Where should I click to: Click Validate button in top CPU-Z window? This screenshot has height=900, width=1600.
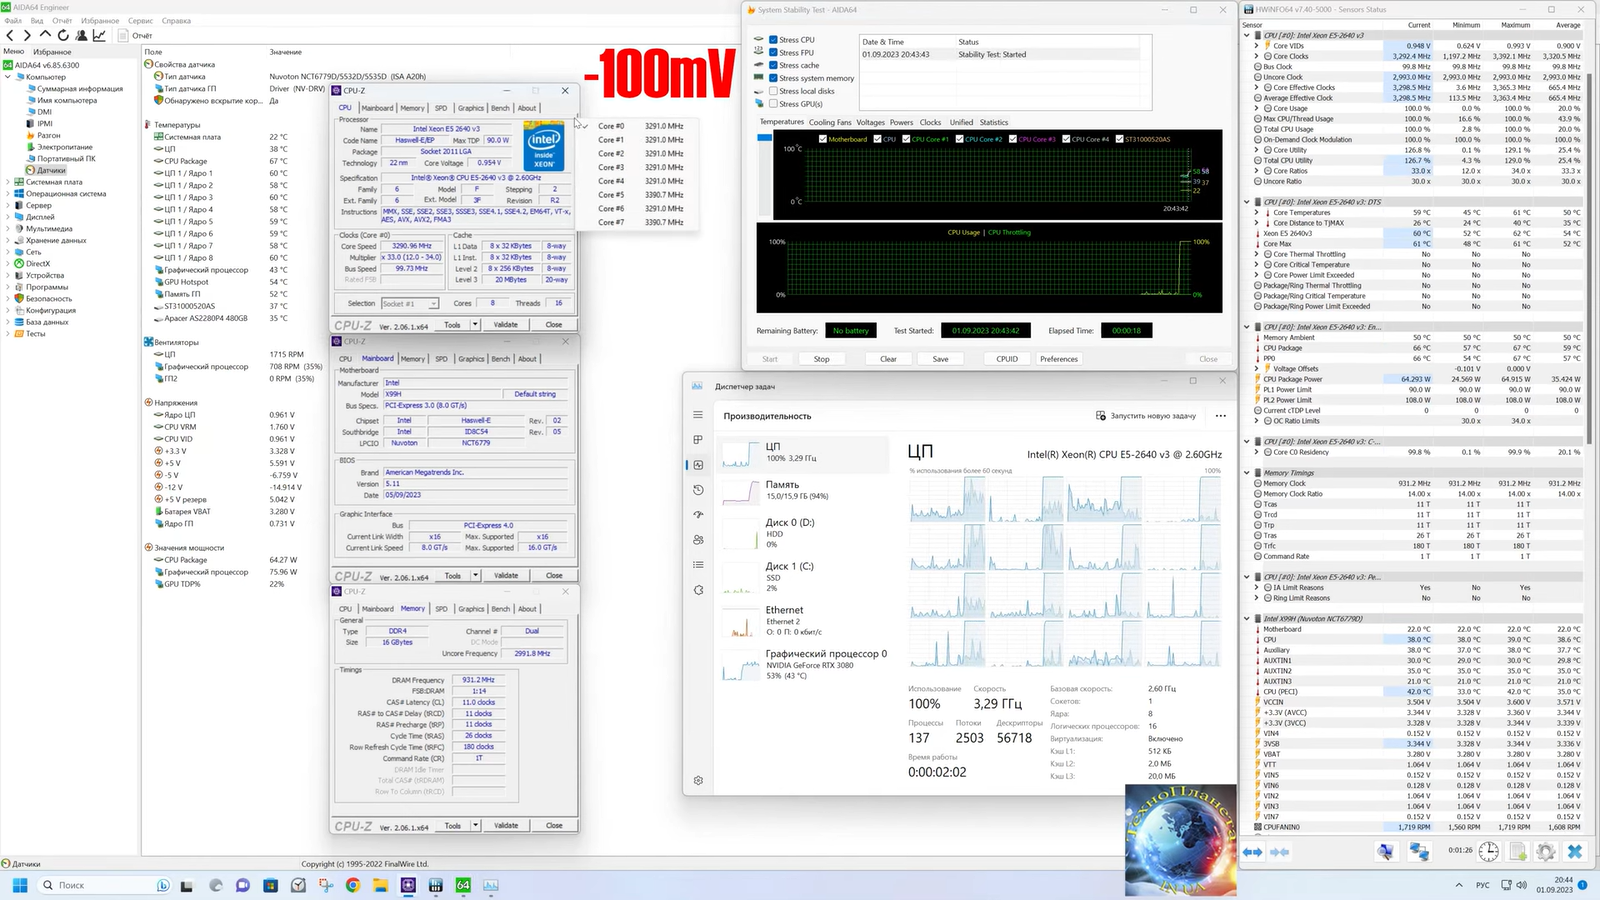coord(506,324)
